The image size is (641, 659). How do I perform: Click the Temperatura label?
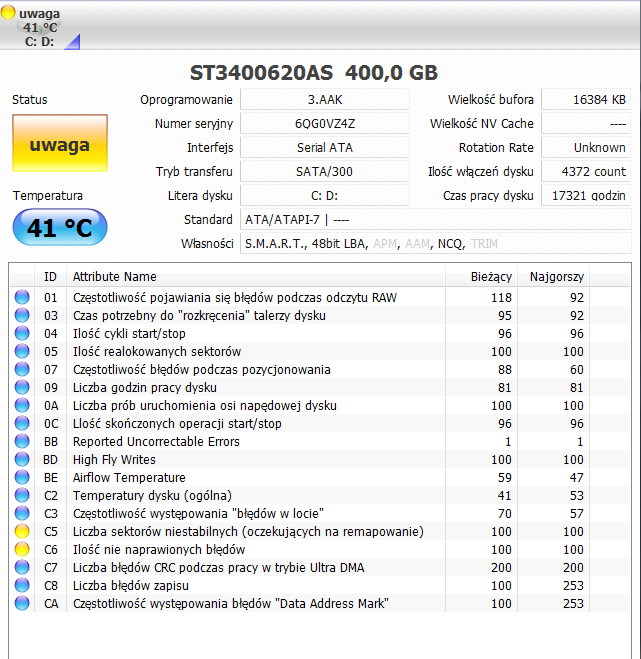[x=47, y=195]
